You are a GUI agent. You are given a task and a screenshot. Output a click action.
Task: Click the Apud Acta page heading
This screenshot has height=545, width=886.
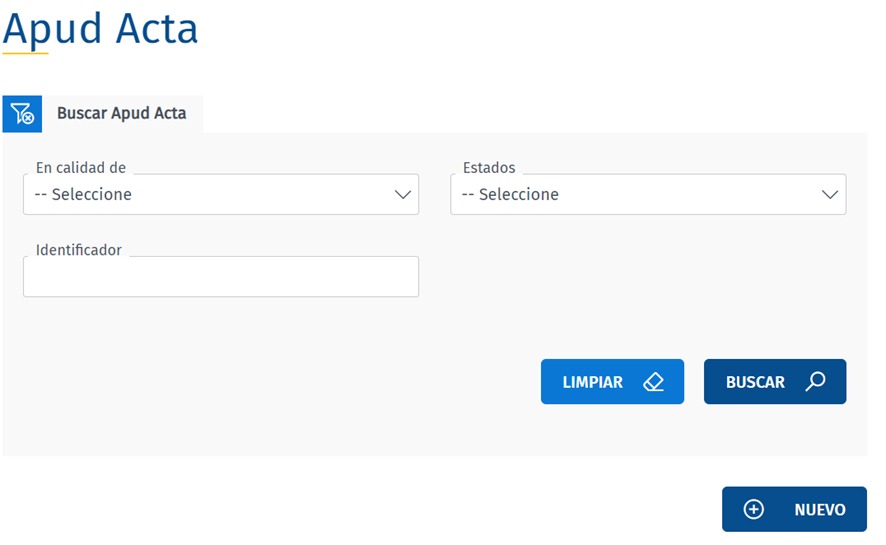pos(101,28)
